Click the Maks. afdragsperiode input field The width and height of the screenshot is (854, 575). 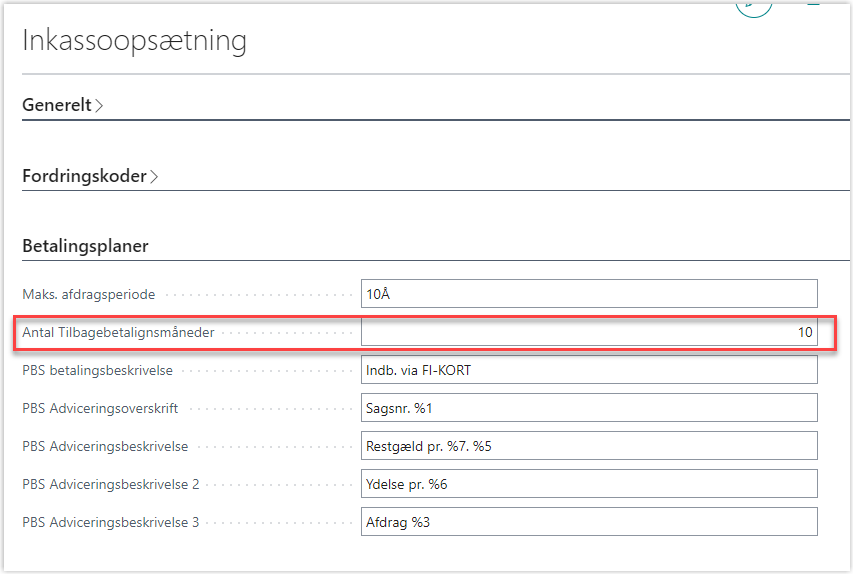[589, 294]
